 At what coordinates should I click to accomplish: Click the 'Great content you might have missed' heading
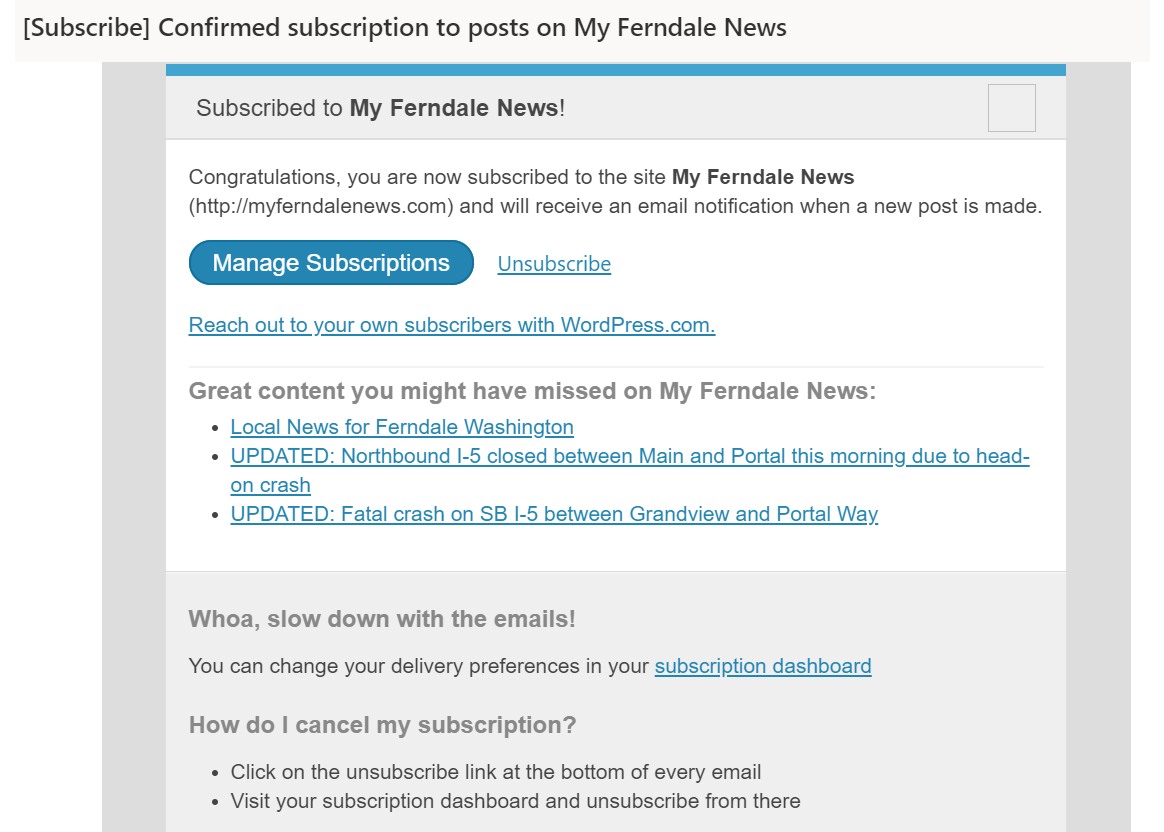tap(533, 391)
